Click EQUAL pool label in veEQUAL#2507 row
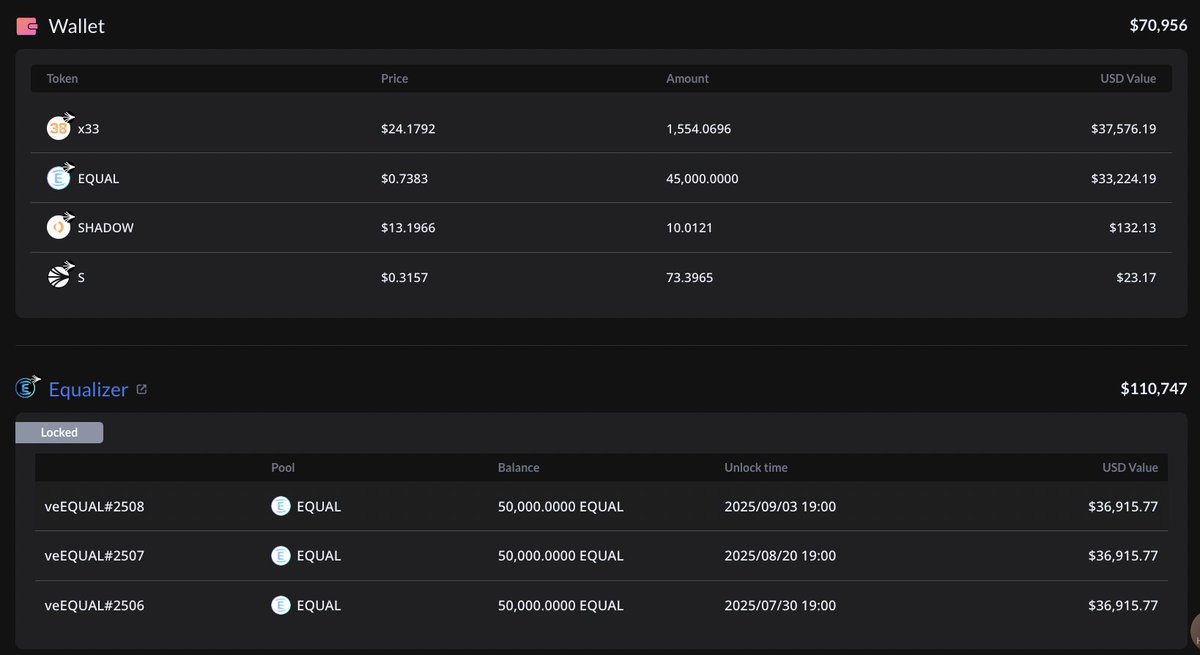 319,556
